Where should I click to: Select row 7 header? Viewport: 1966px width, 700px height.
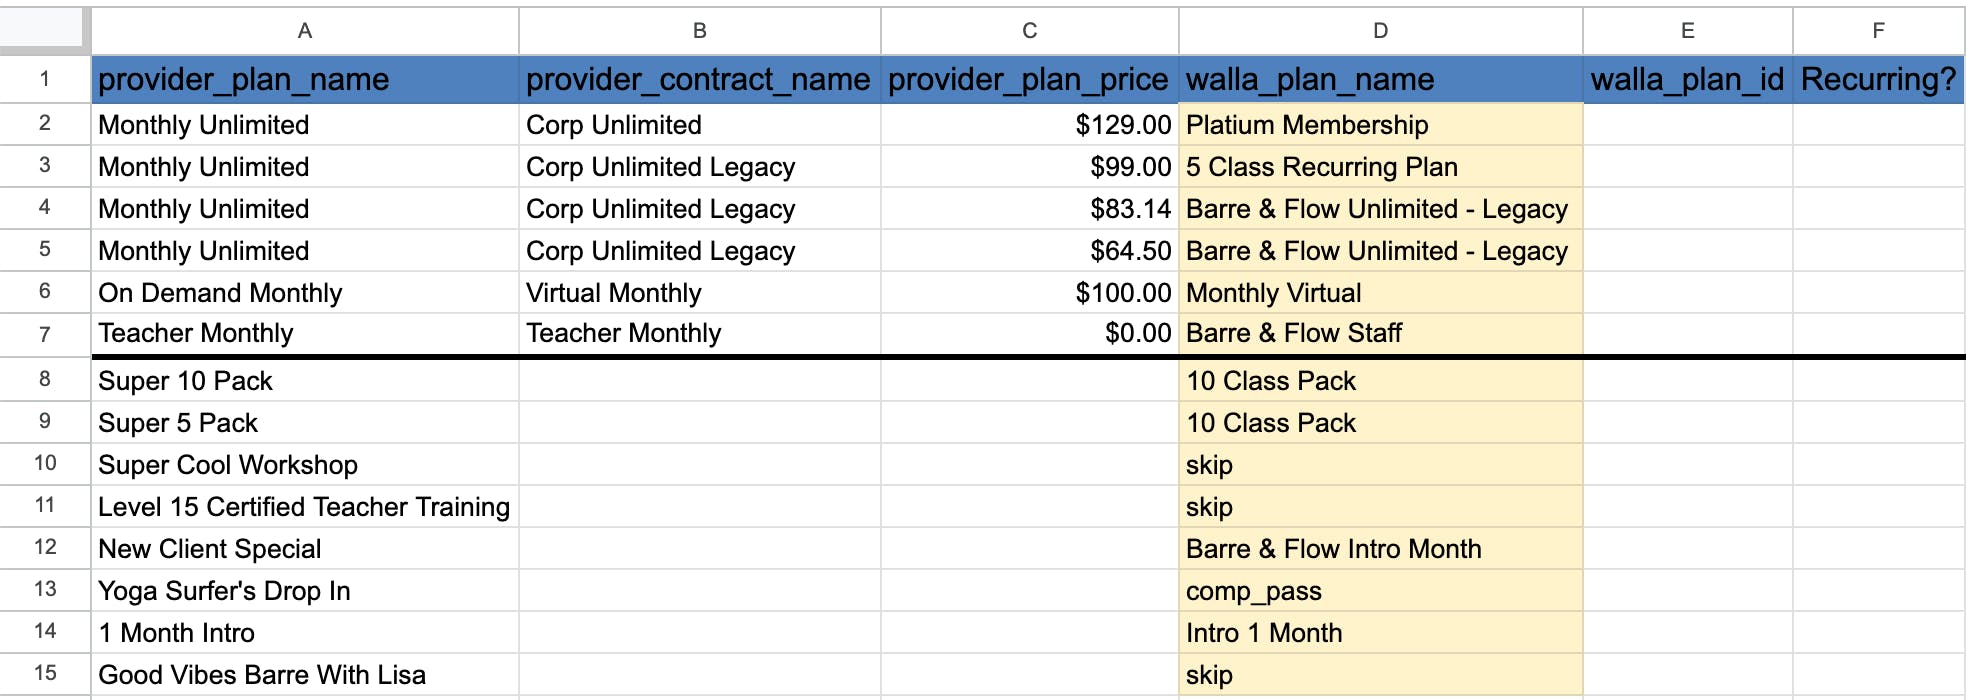point(45,334)
